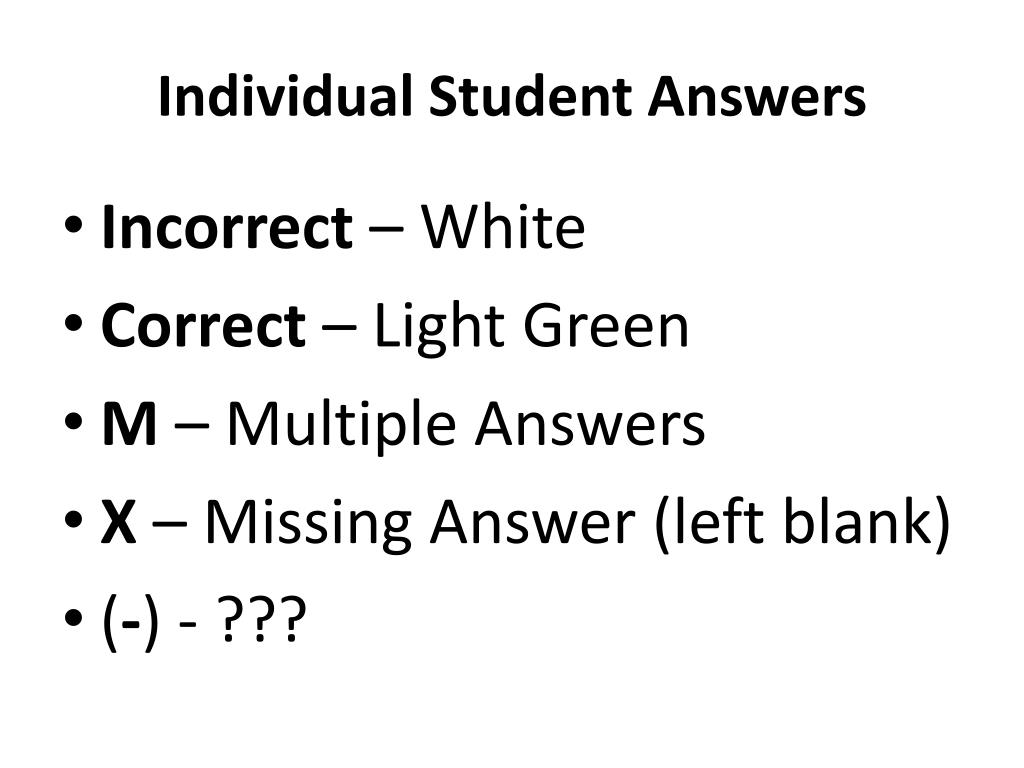Image resolution: width=1024 pixels, height=768 pixels.
Task: Select the bold letter X
Action: (119, 522)
